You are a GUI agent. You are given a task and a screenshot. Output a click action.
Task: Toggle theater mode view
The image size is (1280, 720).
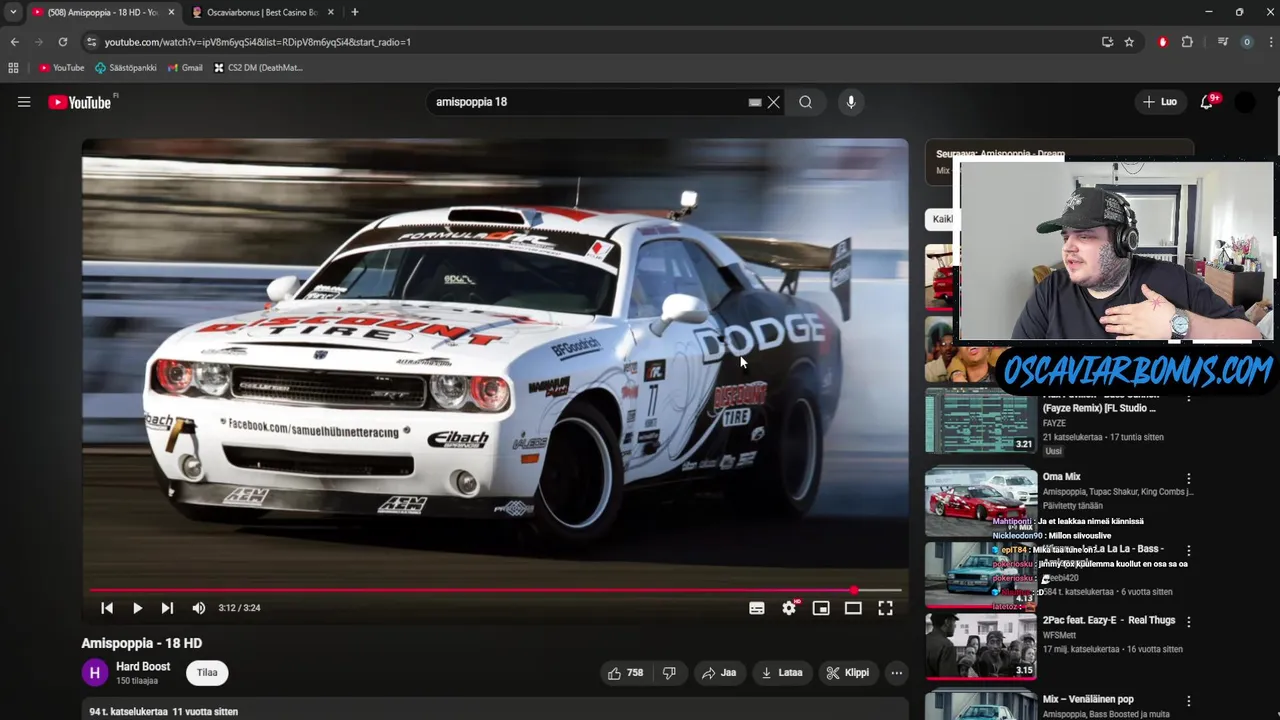click(853, 608)
